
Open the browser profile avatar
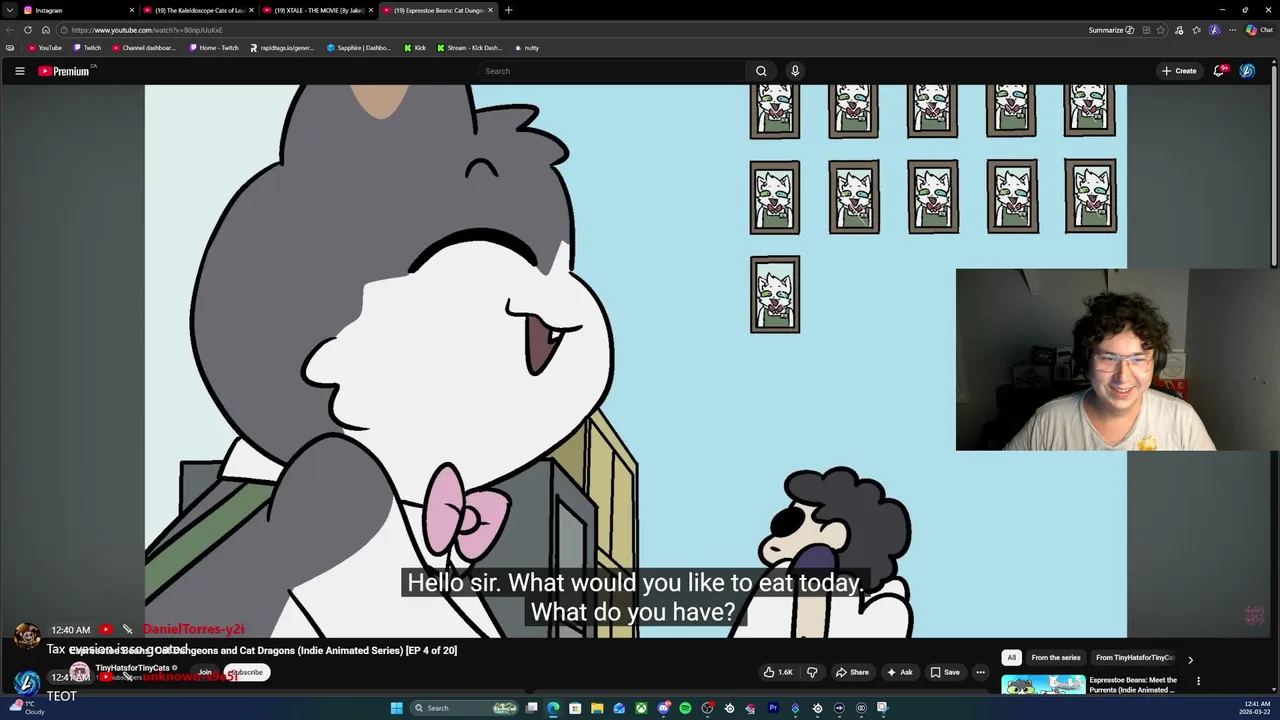1215,30
